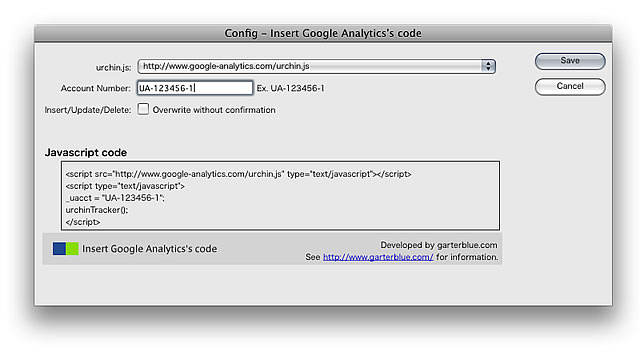Click the 'Insert/Update/Delete:' label
640x360 pixels.
click(x=88, y=110)
